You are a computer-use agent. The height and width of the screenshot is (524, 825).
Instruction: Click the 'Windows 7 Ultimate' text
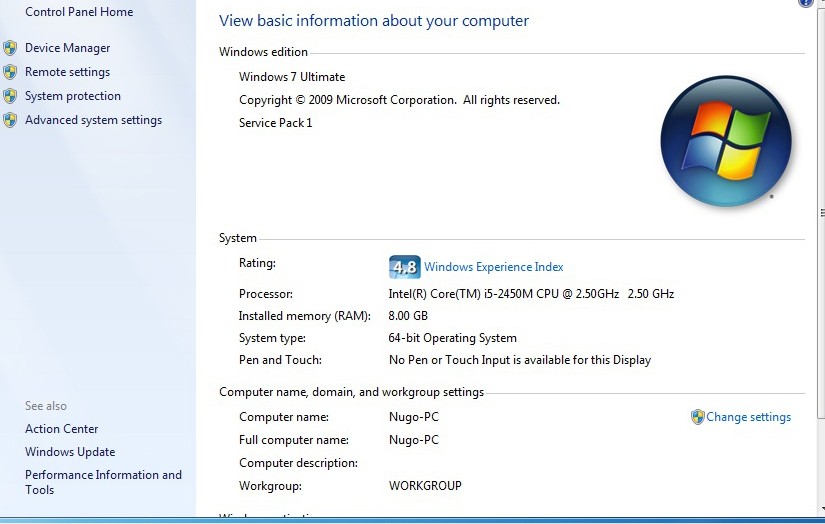pyautogui.click(x=292, y=77)
